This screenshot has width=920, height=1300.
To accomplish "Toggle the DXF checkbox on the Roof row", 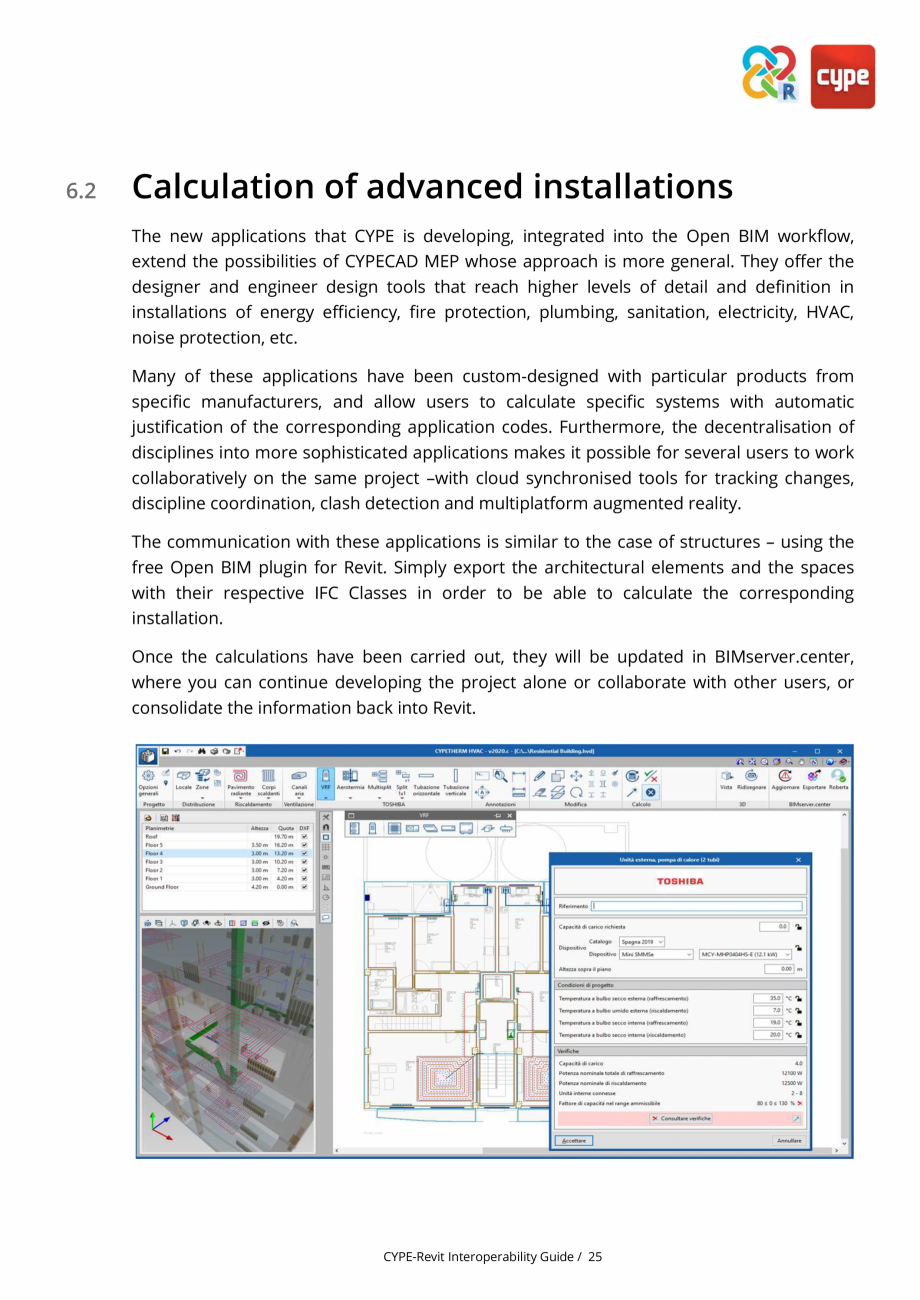I will tap(304, 836).
